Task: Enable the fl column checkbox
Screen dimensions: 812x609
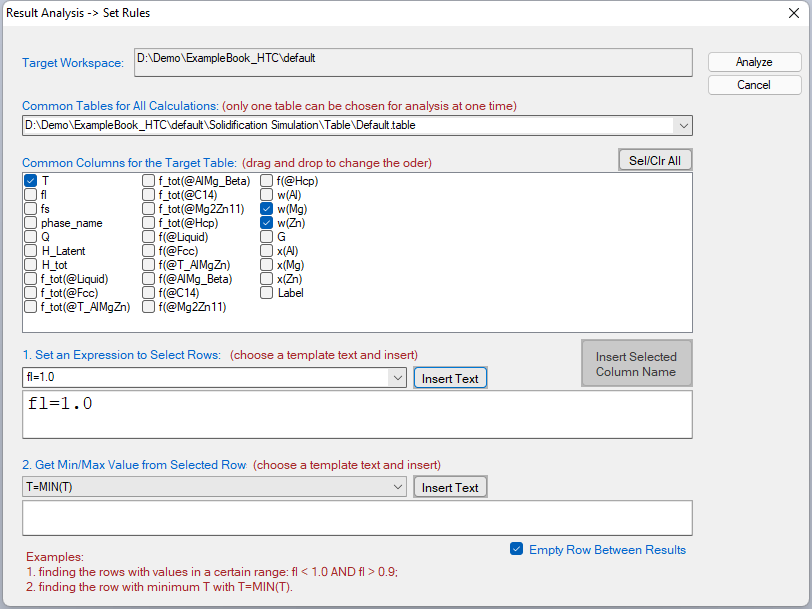Action: (x=29, y=194)
